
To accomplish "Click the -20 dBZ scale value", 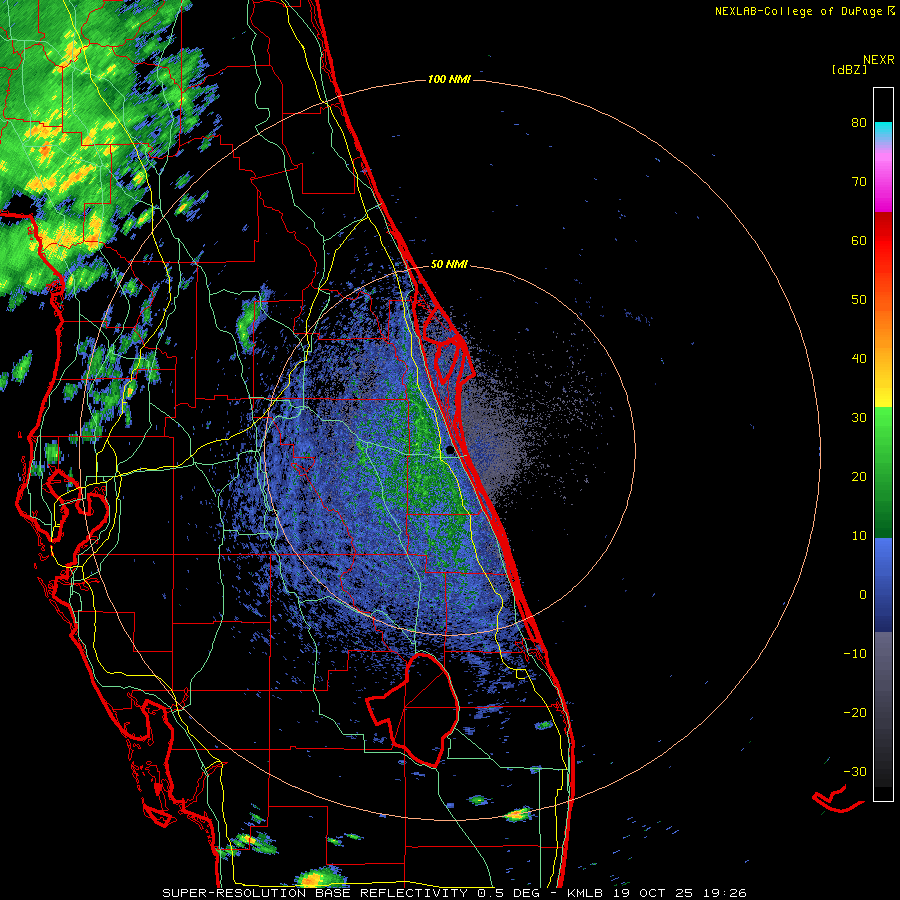I will tap(855, 712).
